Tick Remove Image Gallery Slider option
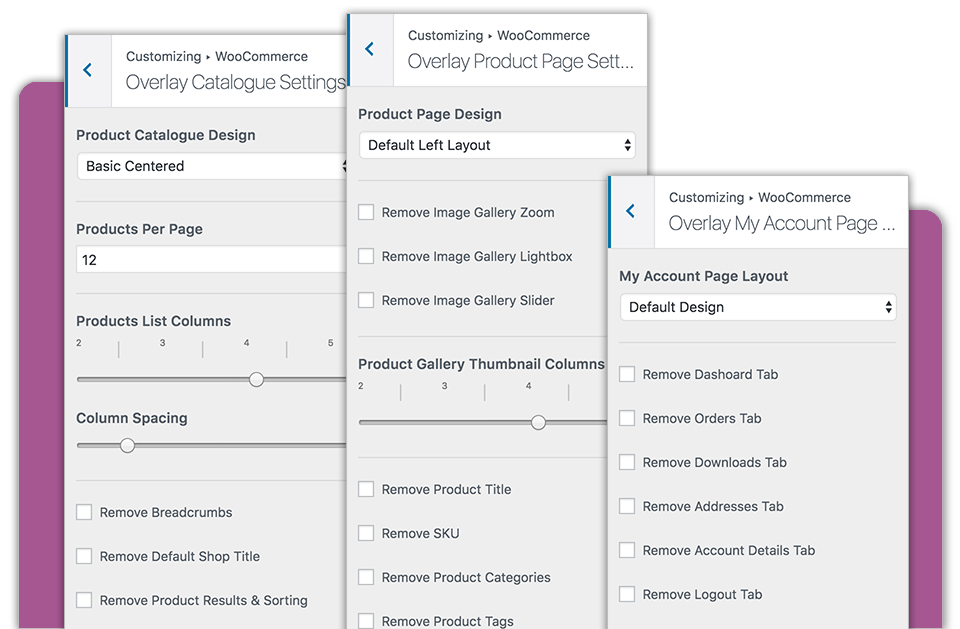This screenshot has width=960, height=629. 367,300
